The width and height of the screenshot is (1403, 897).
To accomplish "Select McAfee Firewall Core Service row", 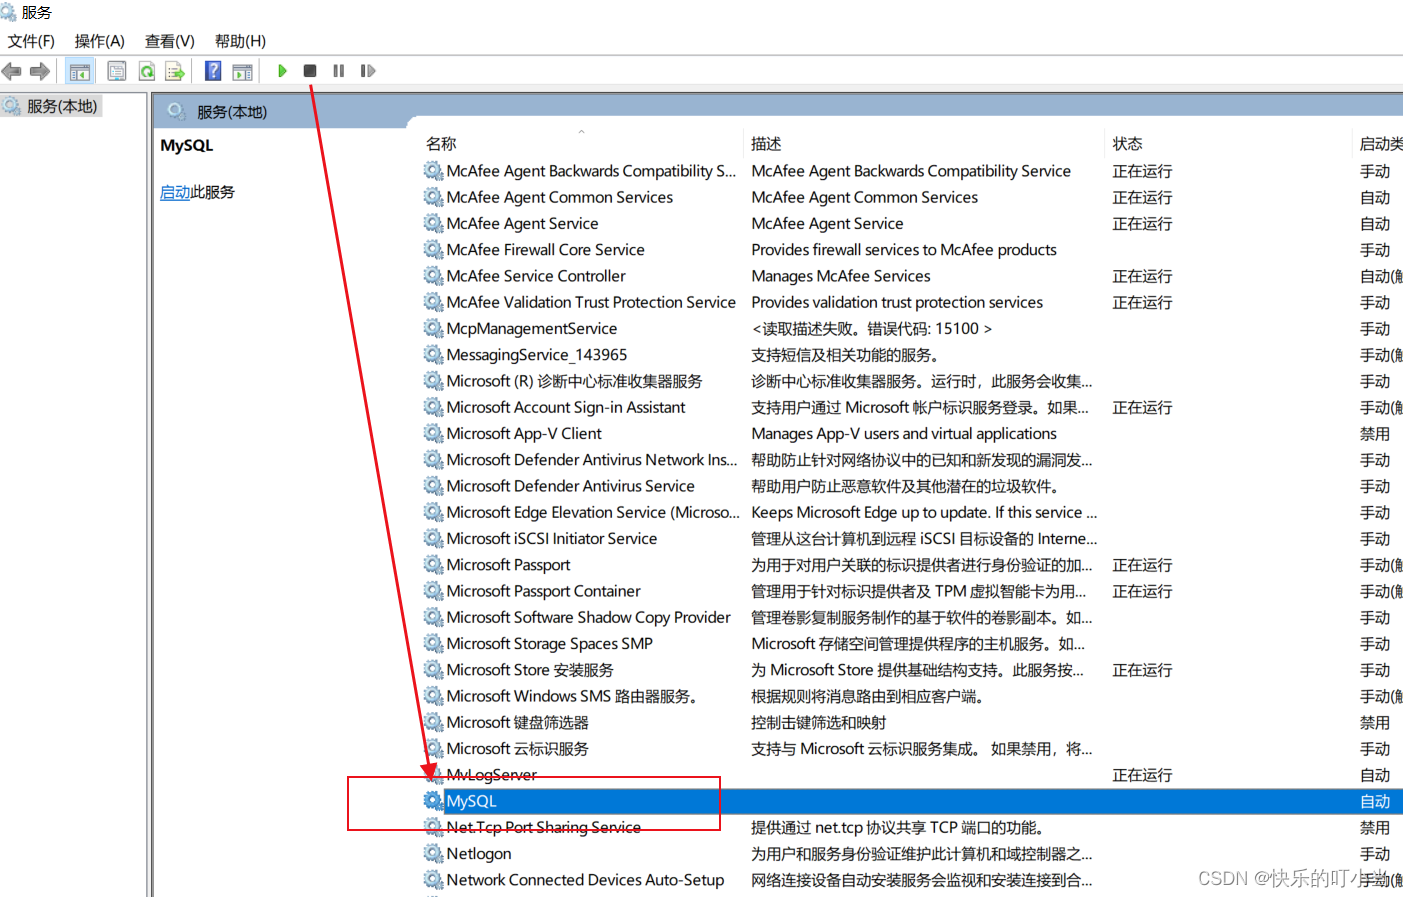I will pos(911,250).
